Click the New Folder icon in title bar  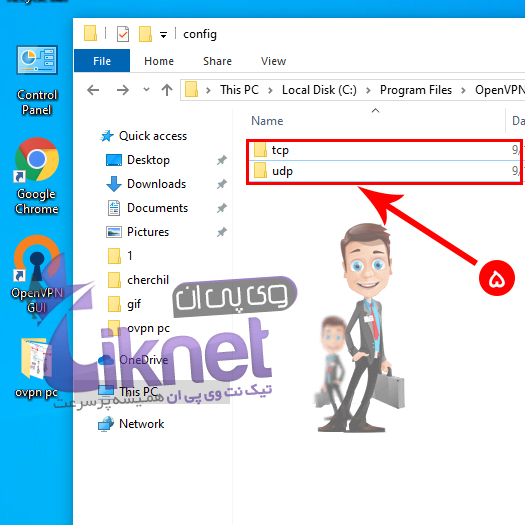pos(145,34)
